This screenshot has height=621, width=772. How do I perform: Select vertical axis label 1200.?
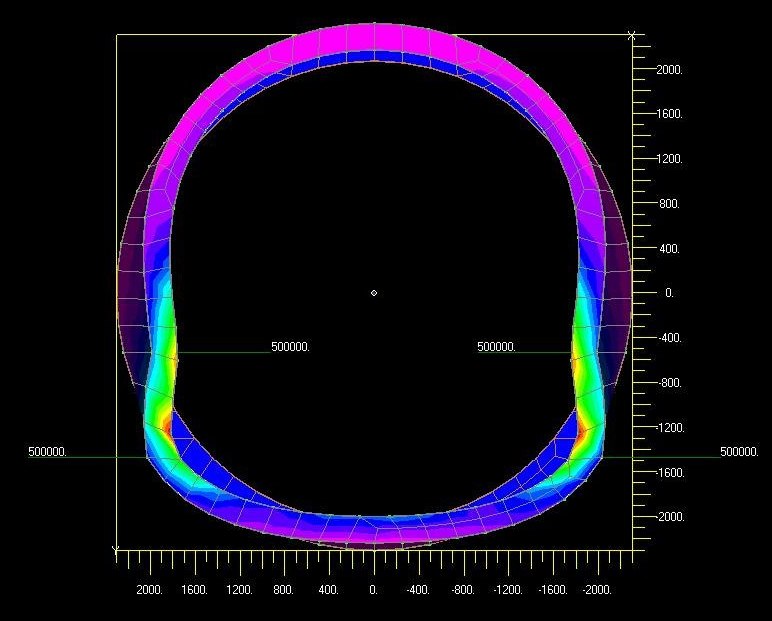tap(669, 159)
